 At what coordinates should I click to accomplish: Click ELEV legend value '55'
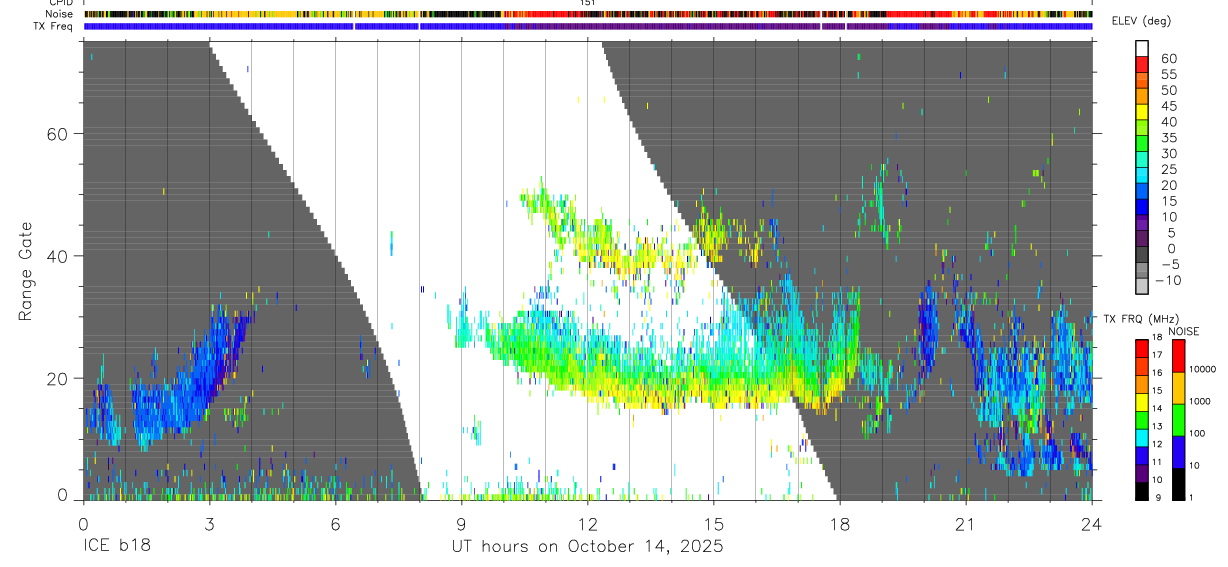point(1167,75)
